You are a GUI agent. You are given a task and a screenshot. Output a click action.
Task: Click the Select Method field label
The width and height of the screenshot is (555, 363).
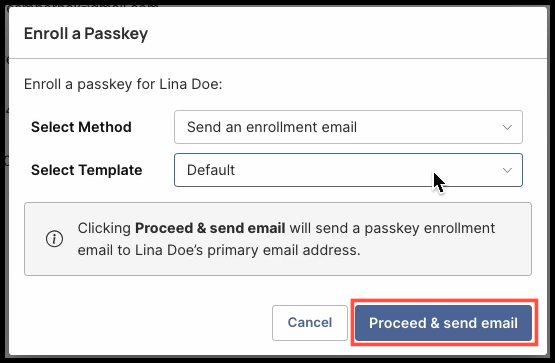(x=81, y=127)
